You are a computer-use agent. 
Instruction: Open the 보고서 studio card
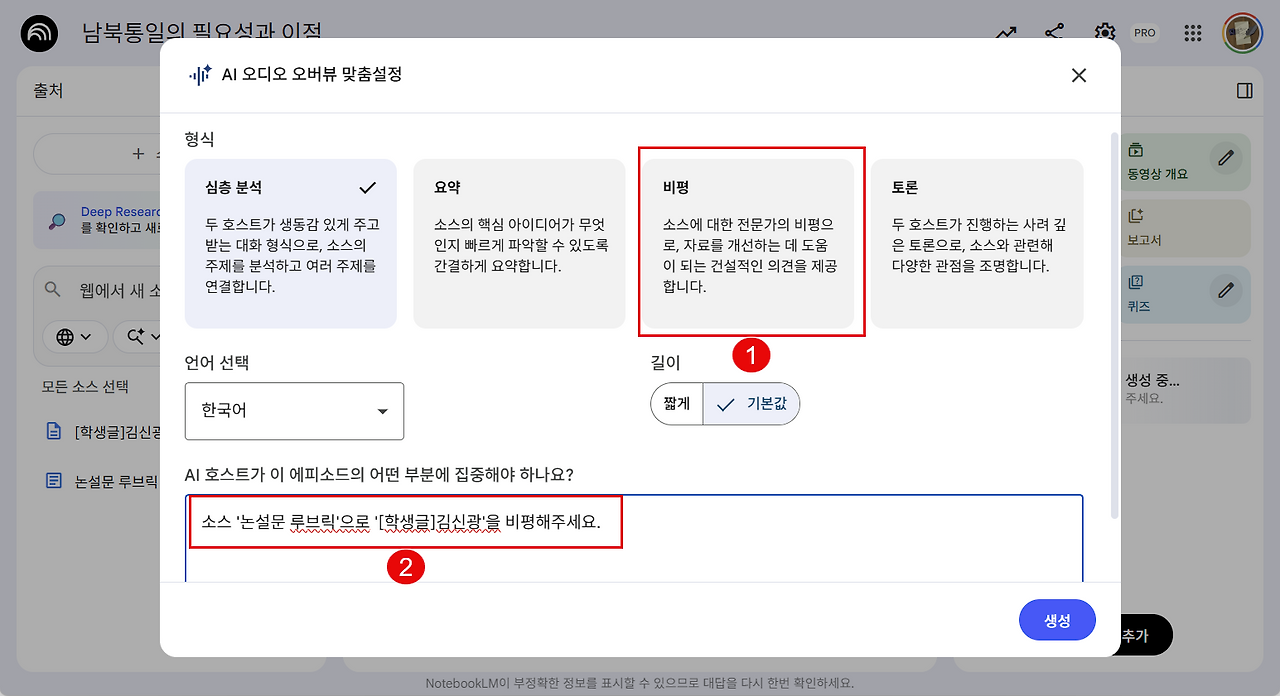[1185, 228]
